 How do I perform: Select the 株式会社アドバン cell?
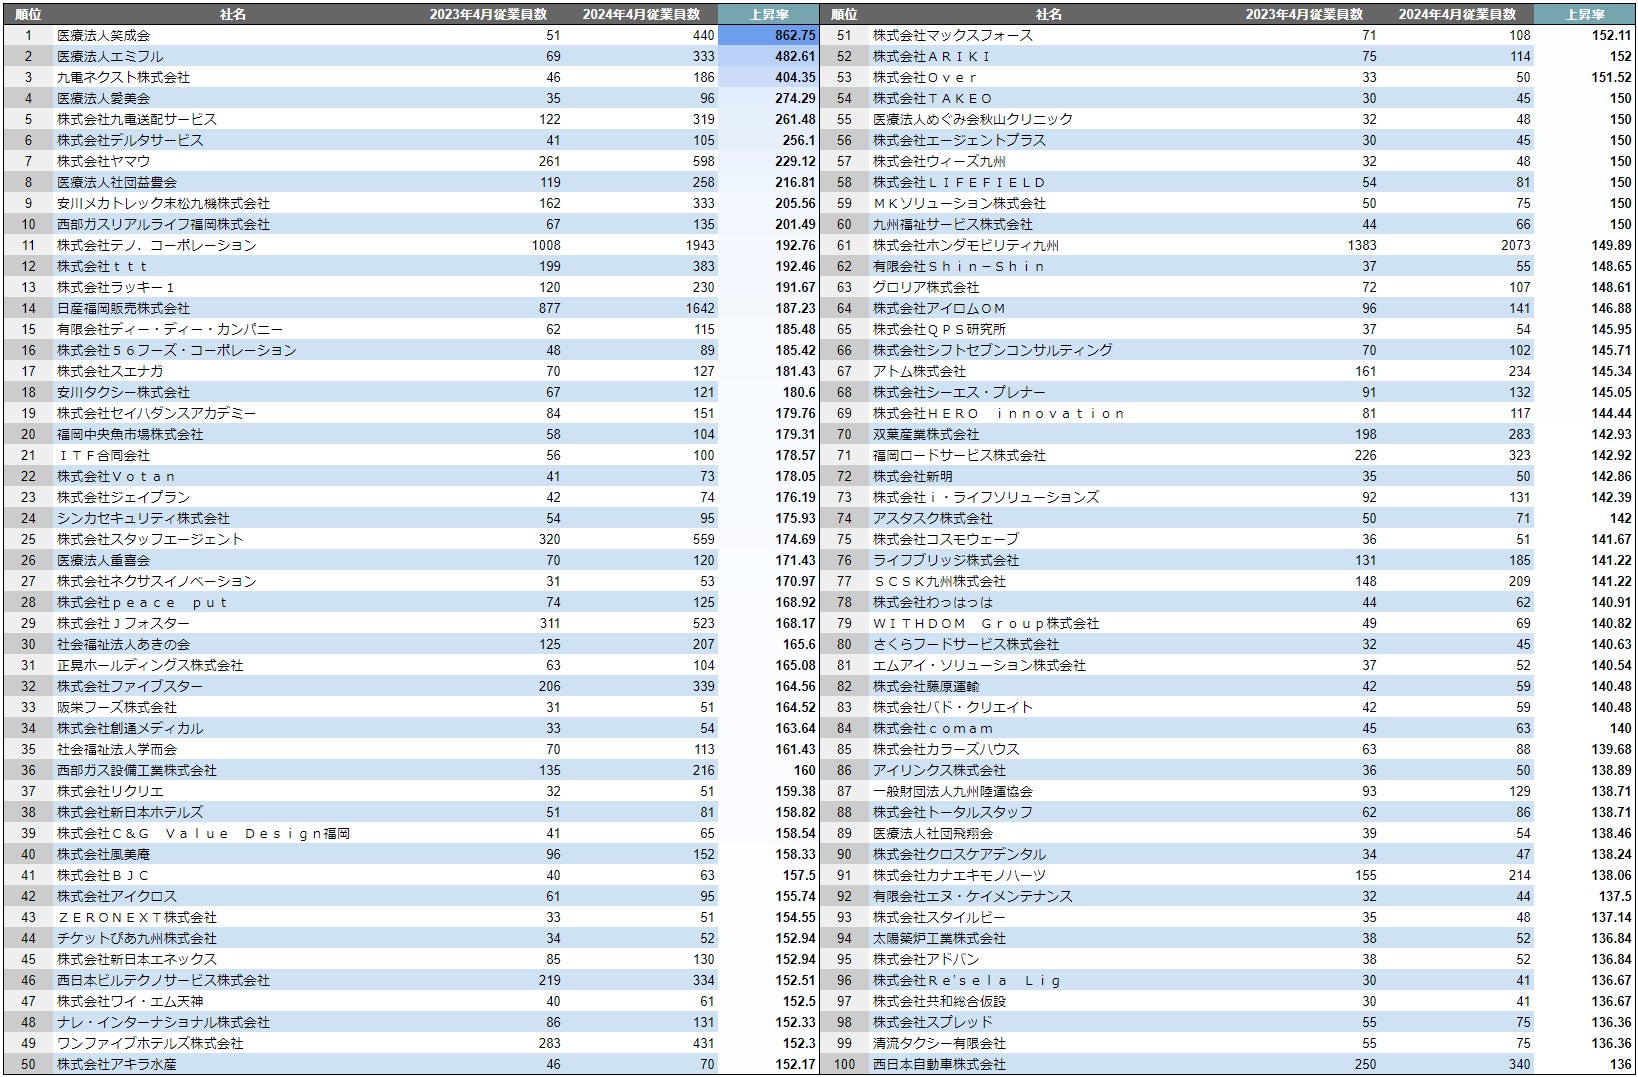click(x=926, y=959)
